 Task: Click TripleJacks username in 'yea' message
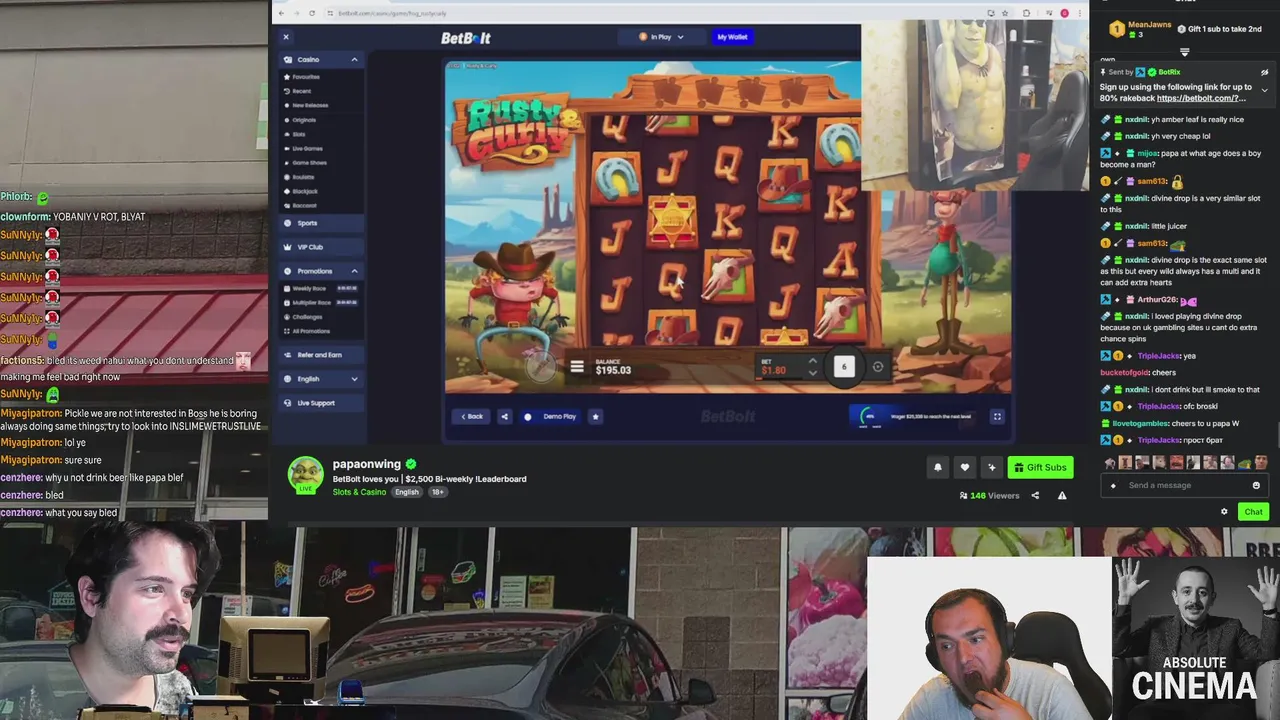(1158, 355)
